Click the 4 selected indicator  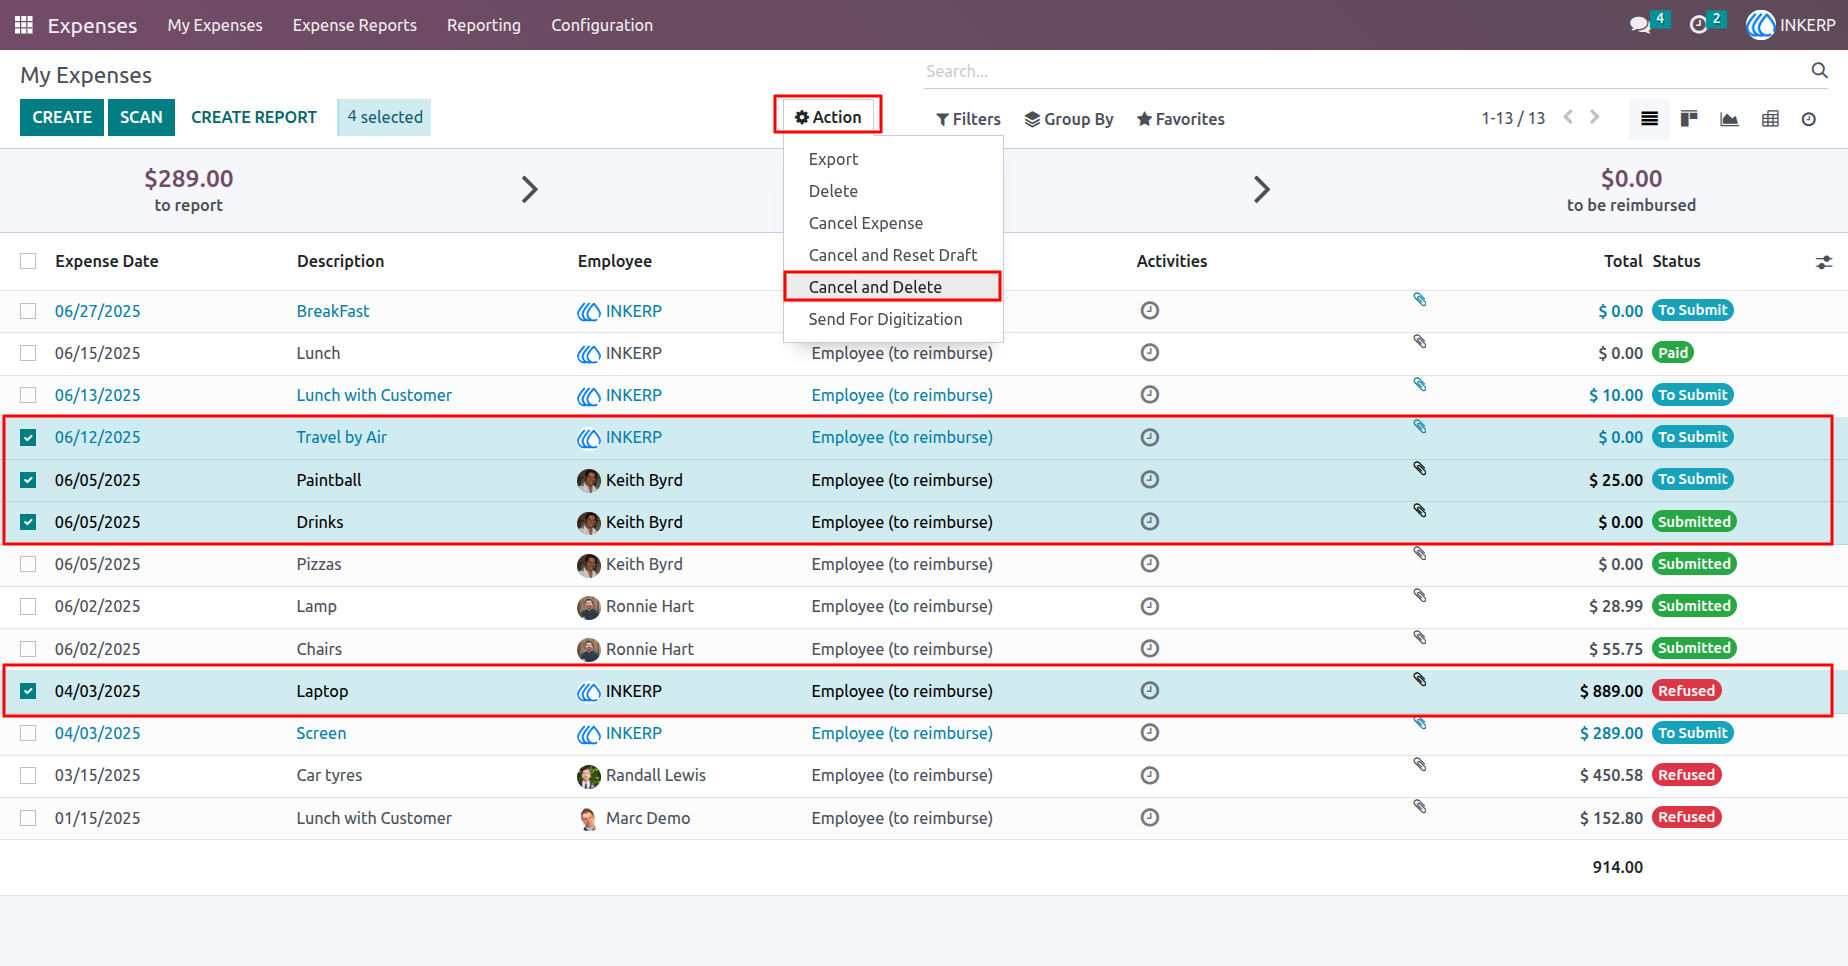[x=384, y=117]
